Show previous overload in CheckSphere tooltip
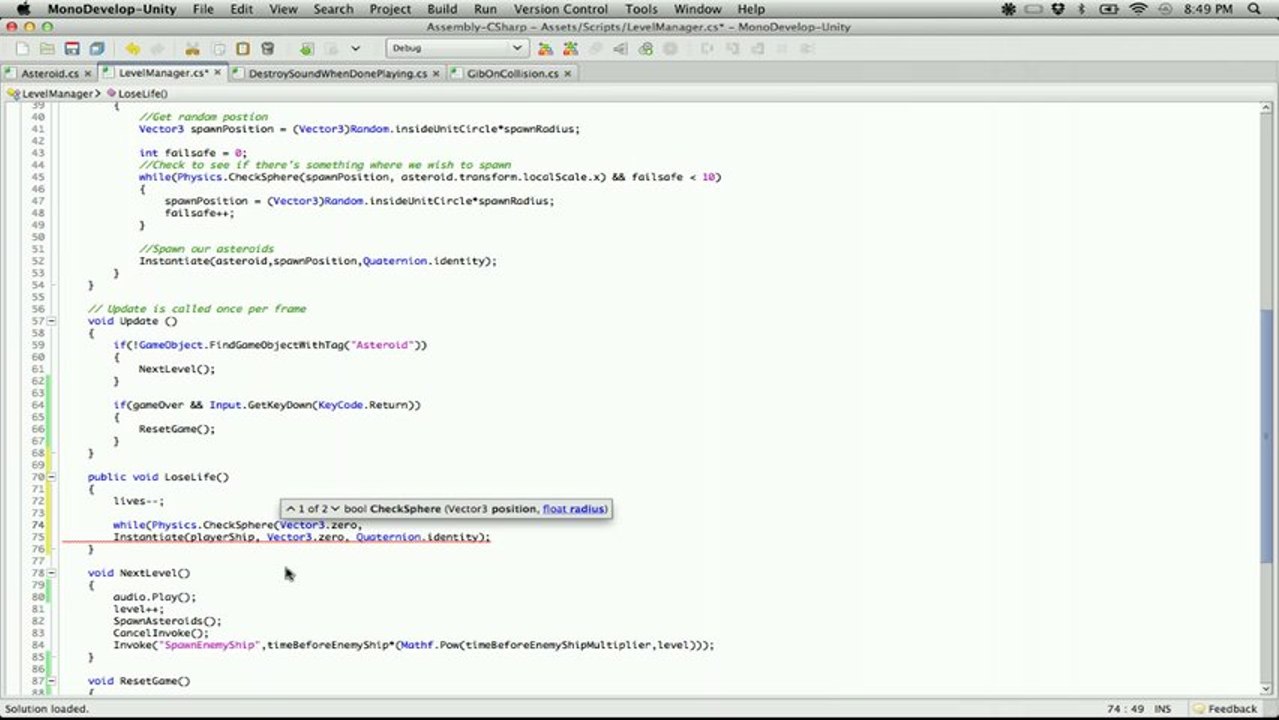 point(291,509)
